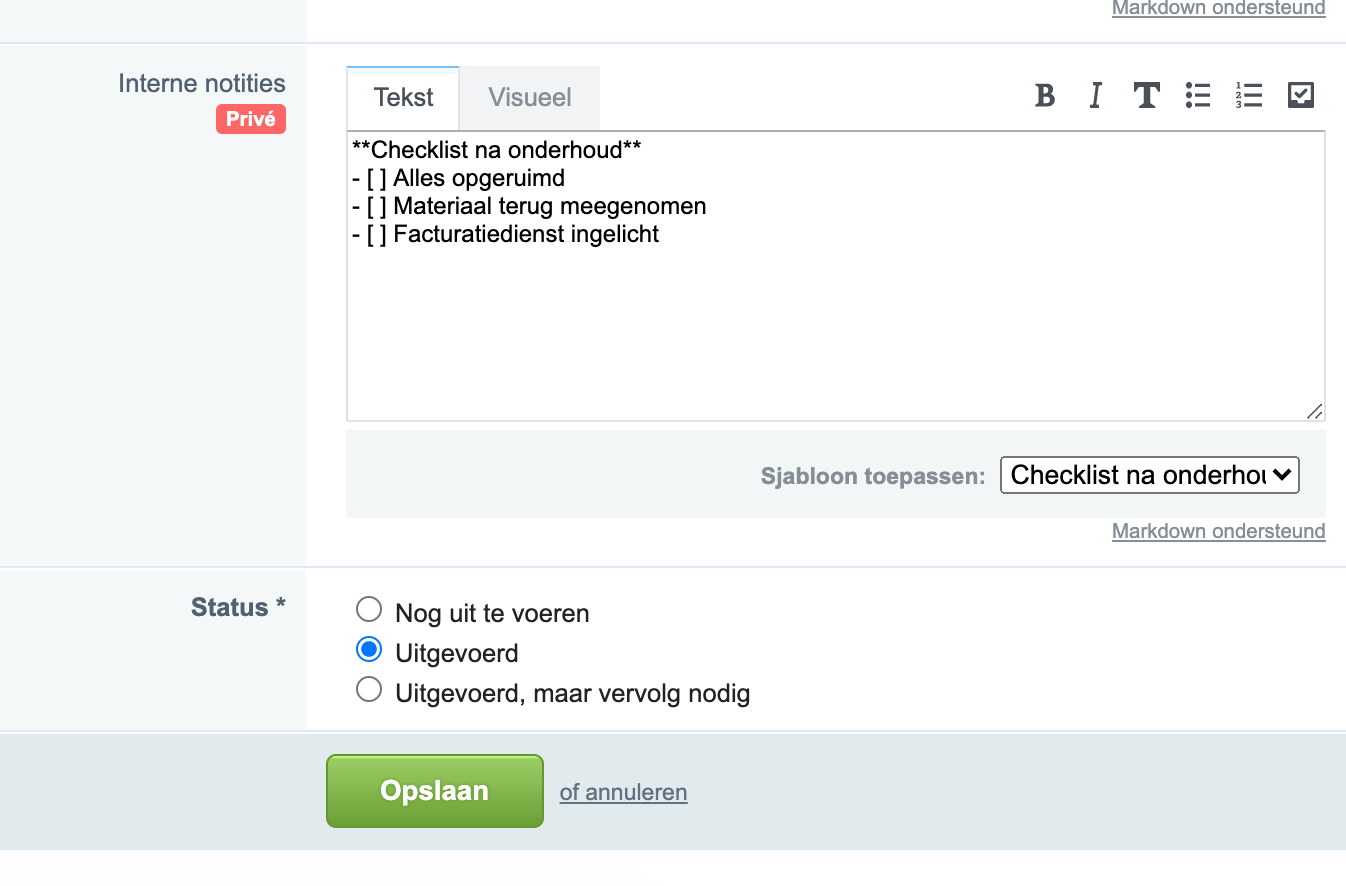Click the textarea resize handle in the corner
1346x886 pixels.
1315,410
